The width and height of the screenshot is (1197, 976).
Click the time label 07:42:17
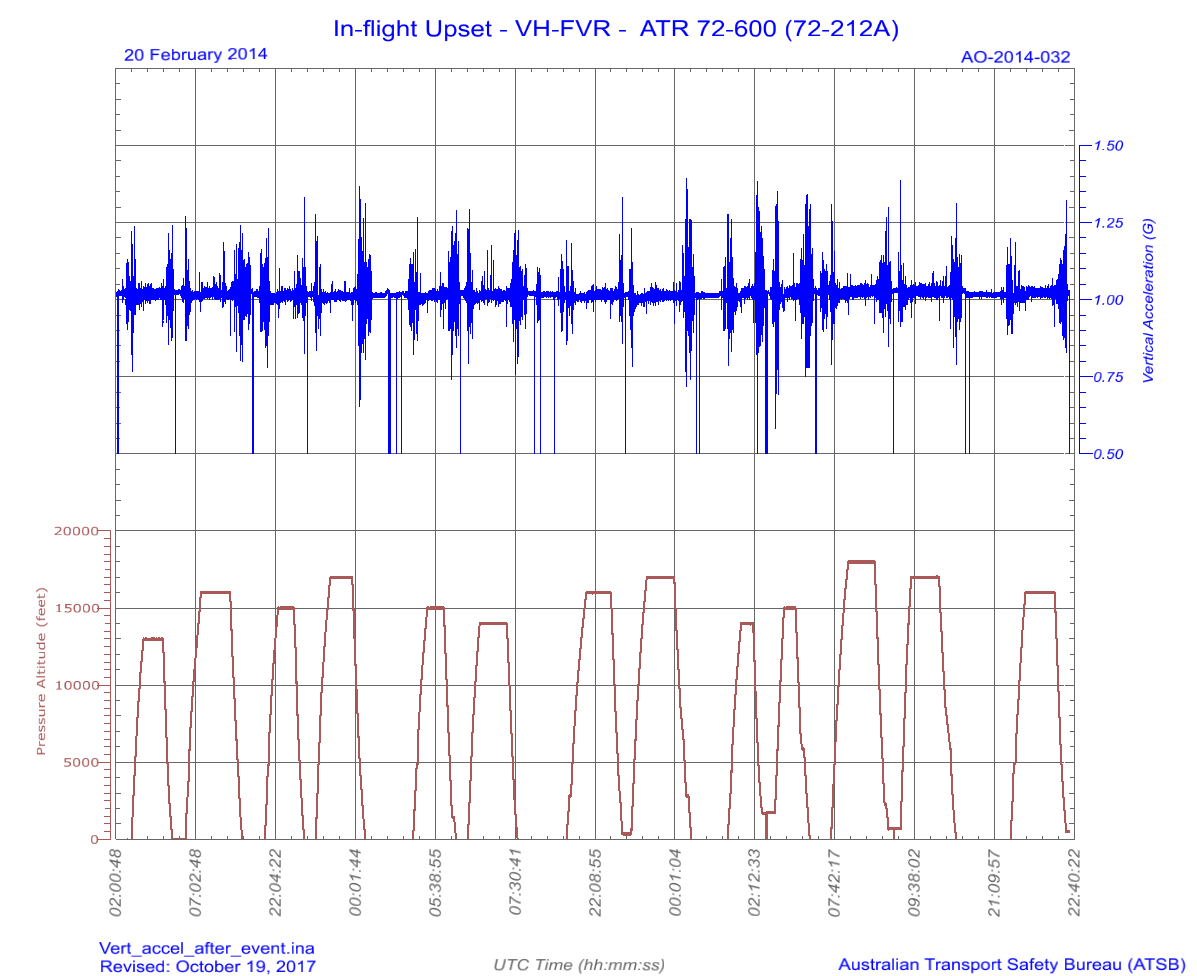click(835, 881)
